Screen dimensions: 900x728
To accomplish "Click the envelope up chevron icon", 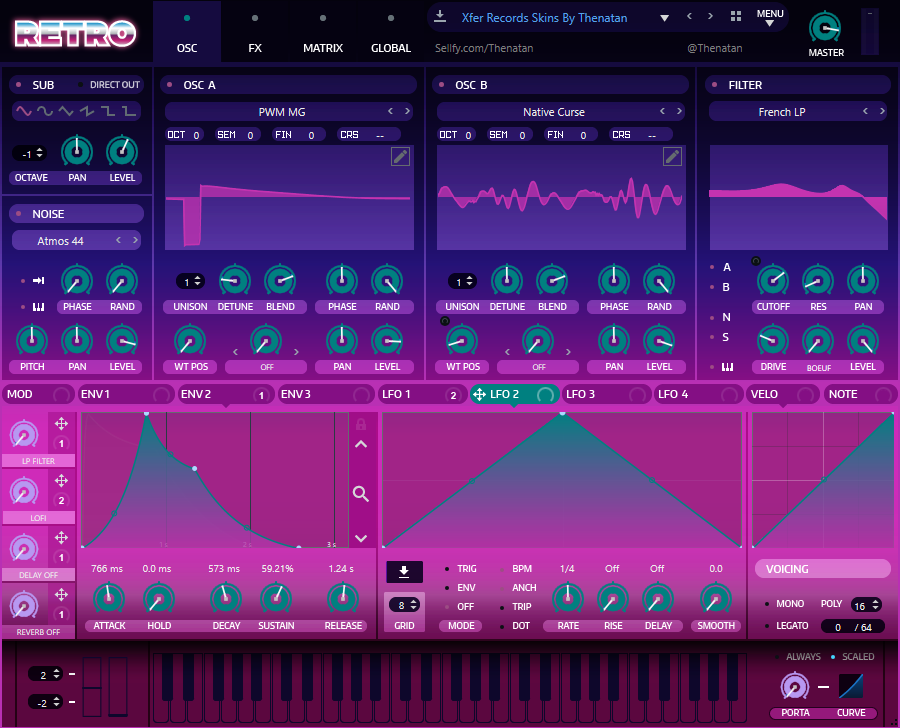I will tap(360, 444).
